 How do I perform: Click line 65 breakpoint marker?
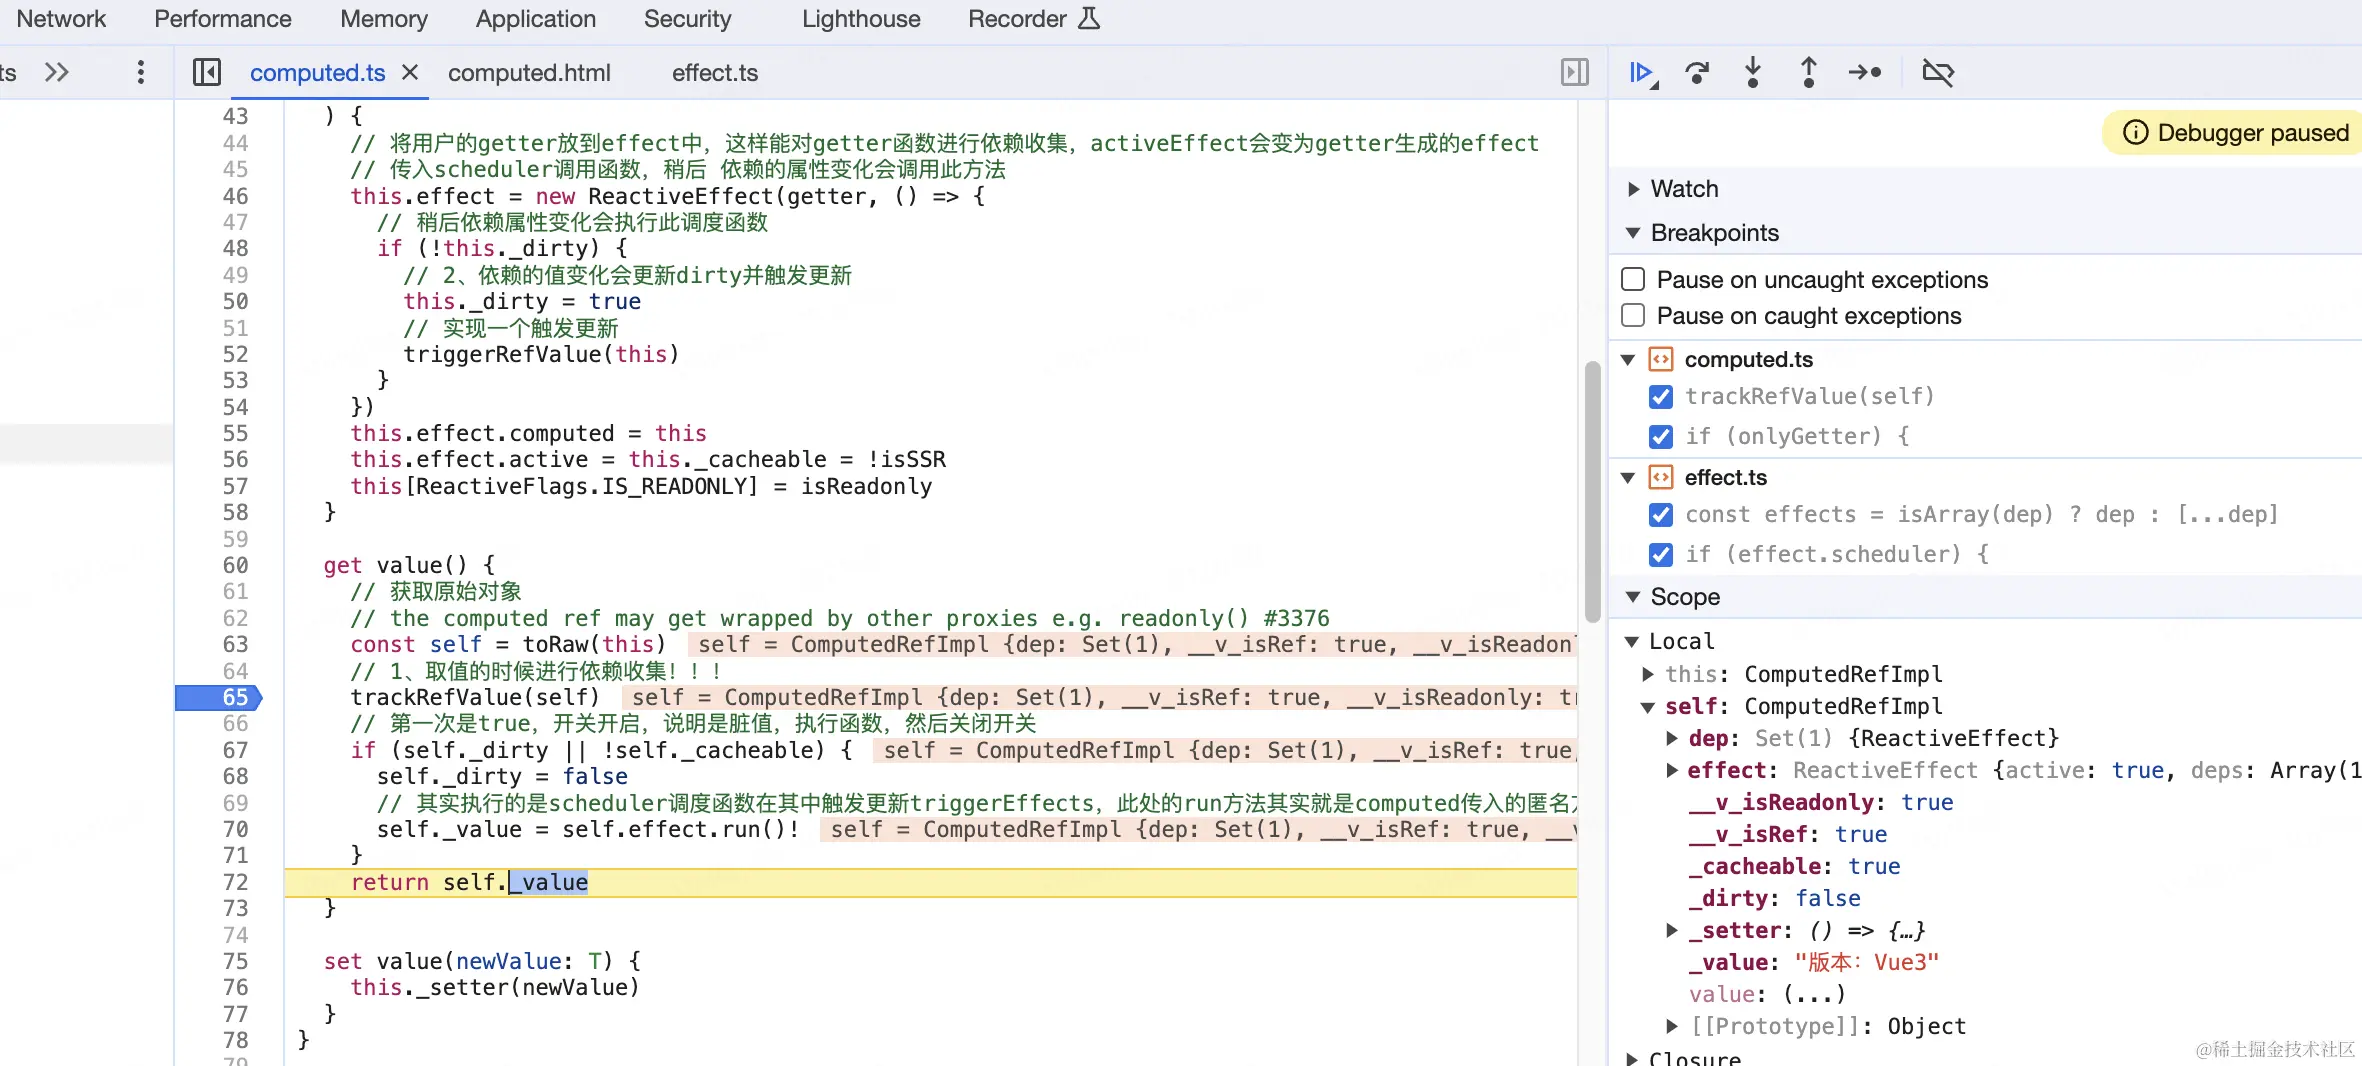tap(218, 697)
